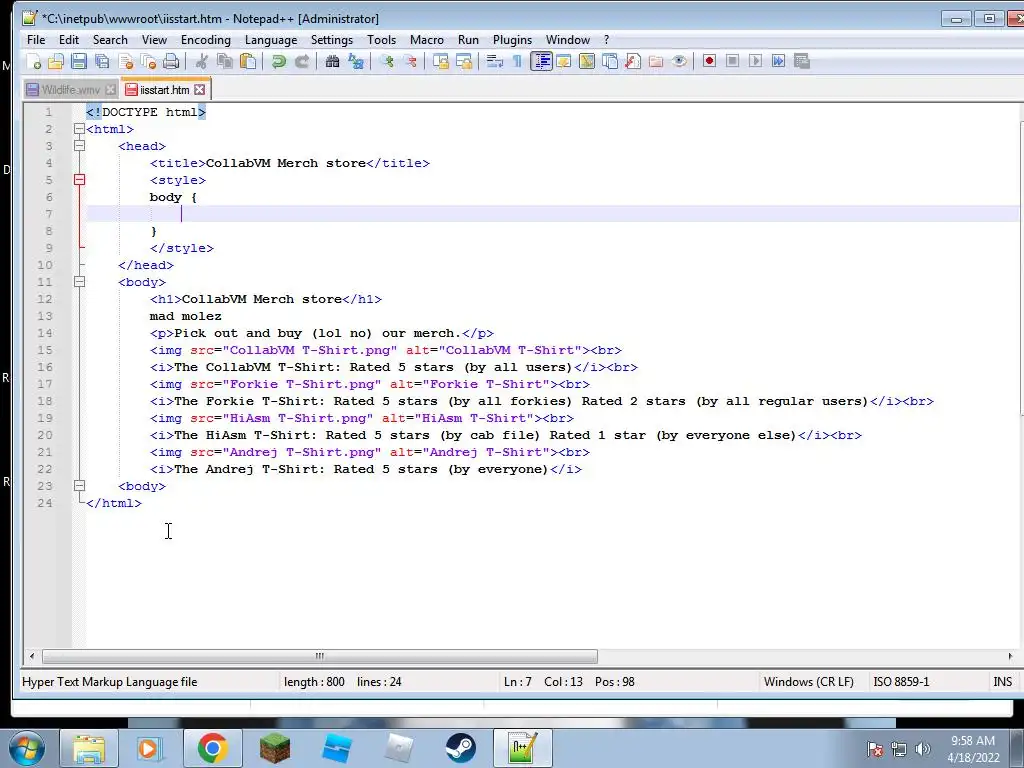Click the Open file toolbar icon
The image size is (1024, 768).
pos(56,61)
